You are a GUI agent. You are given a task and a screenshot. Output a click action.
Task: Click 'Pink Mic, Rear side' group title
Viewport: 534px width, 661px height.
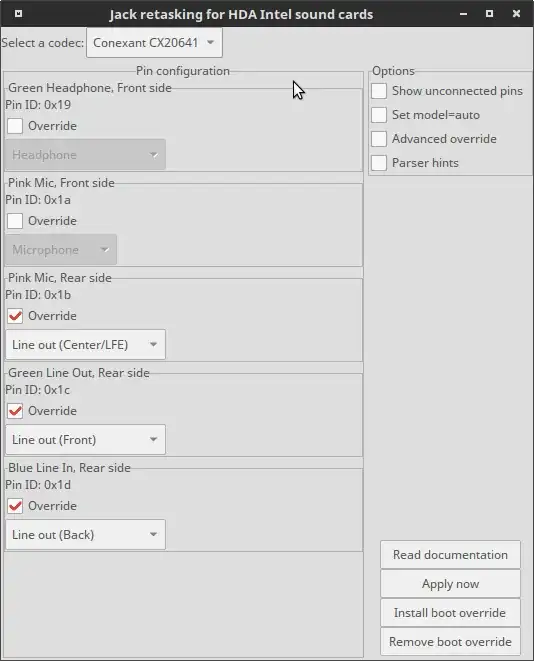point(60,278)
